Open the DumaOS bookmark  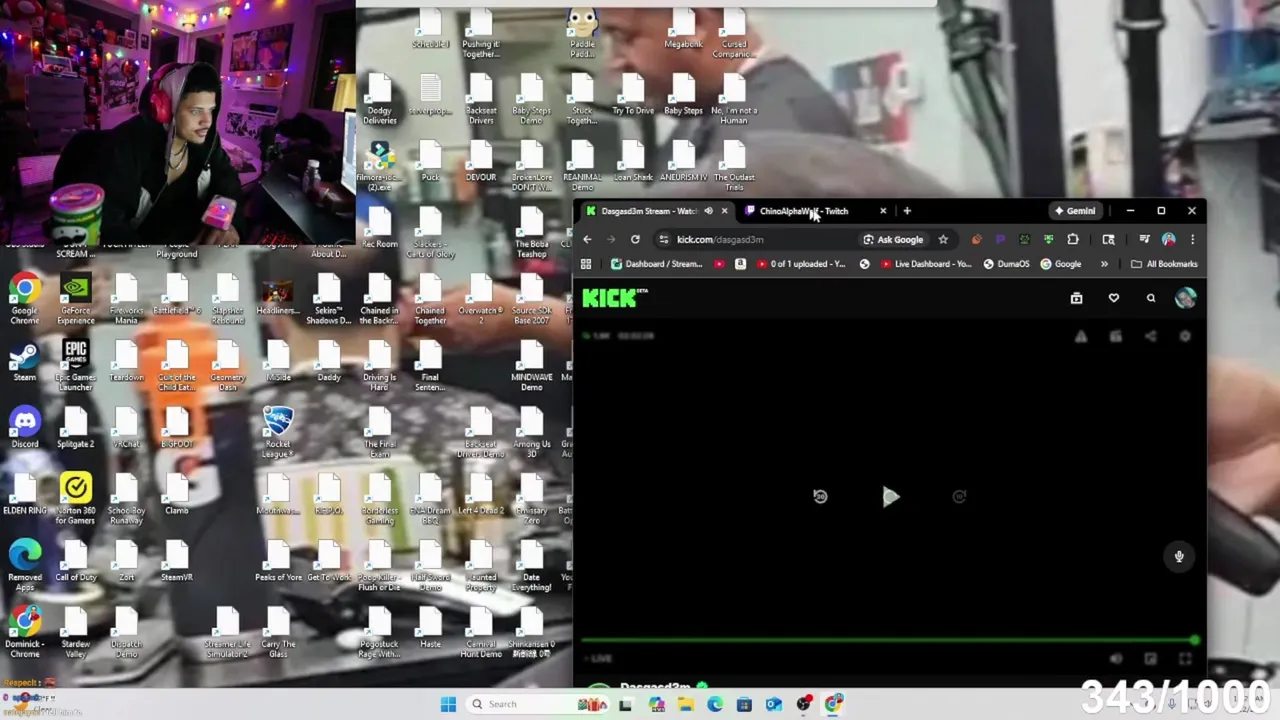click(x=1006, y=264)
